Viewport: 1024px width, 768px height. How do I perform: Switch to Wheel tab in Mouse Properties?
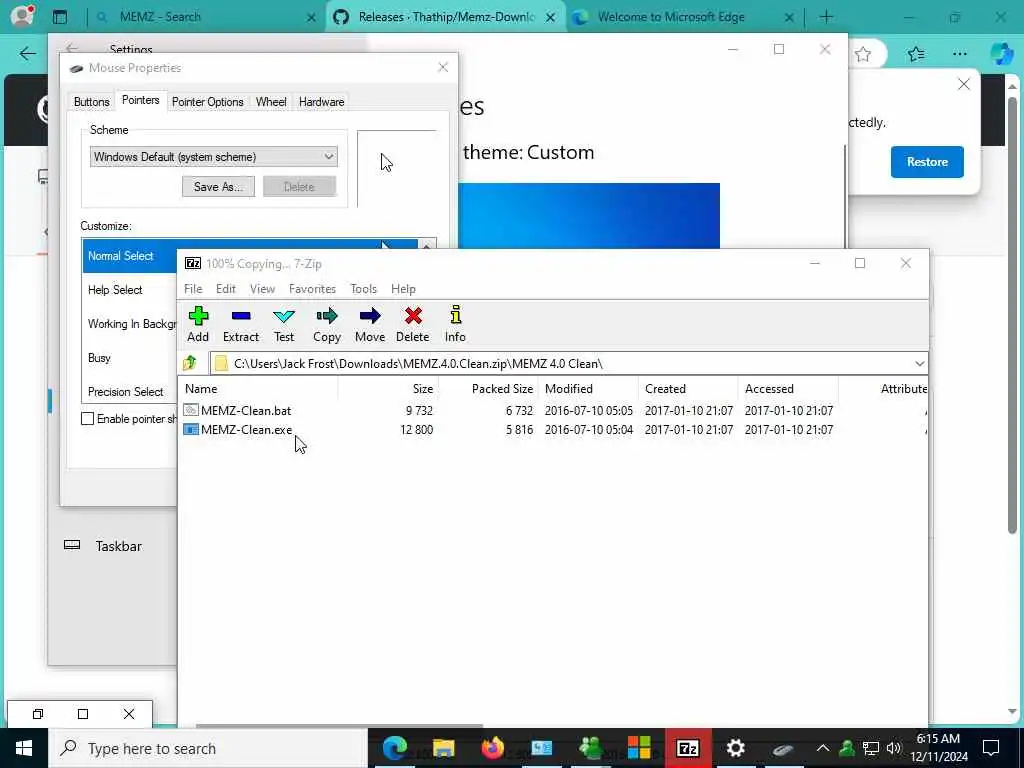click(x=271, y=102)
